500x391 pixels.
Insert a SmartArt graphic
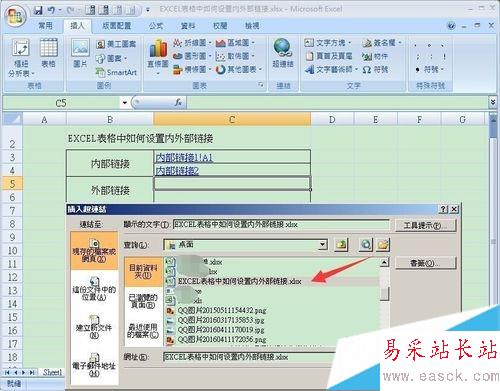(116, 72)
